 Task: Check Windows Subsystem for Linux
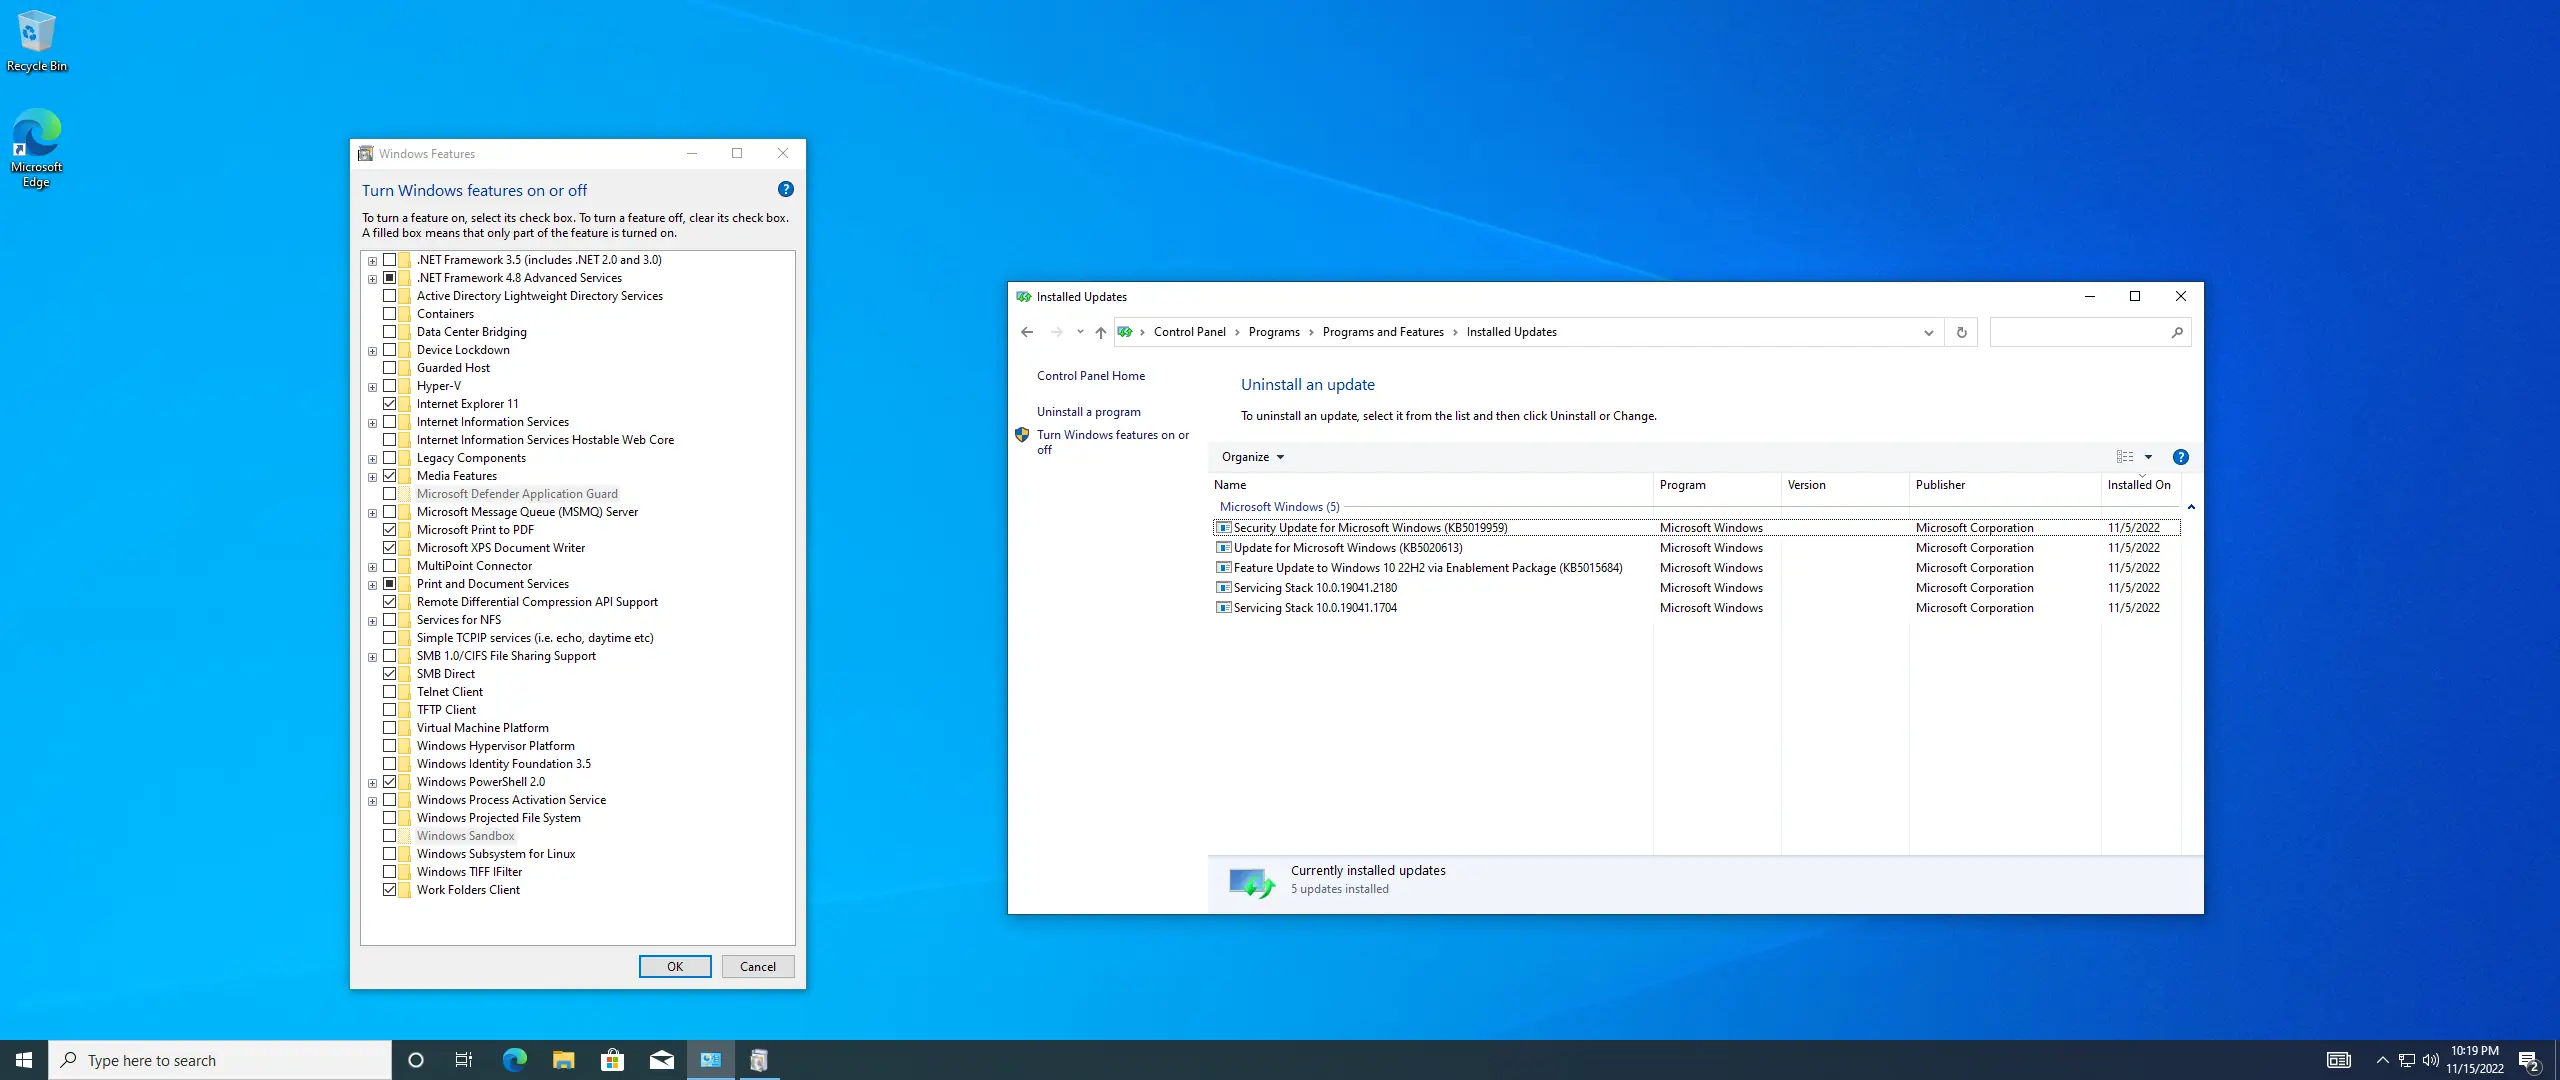390,854
